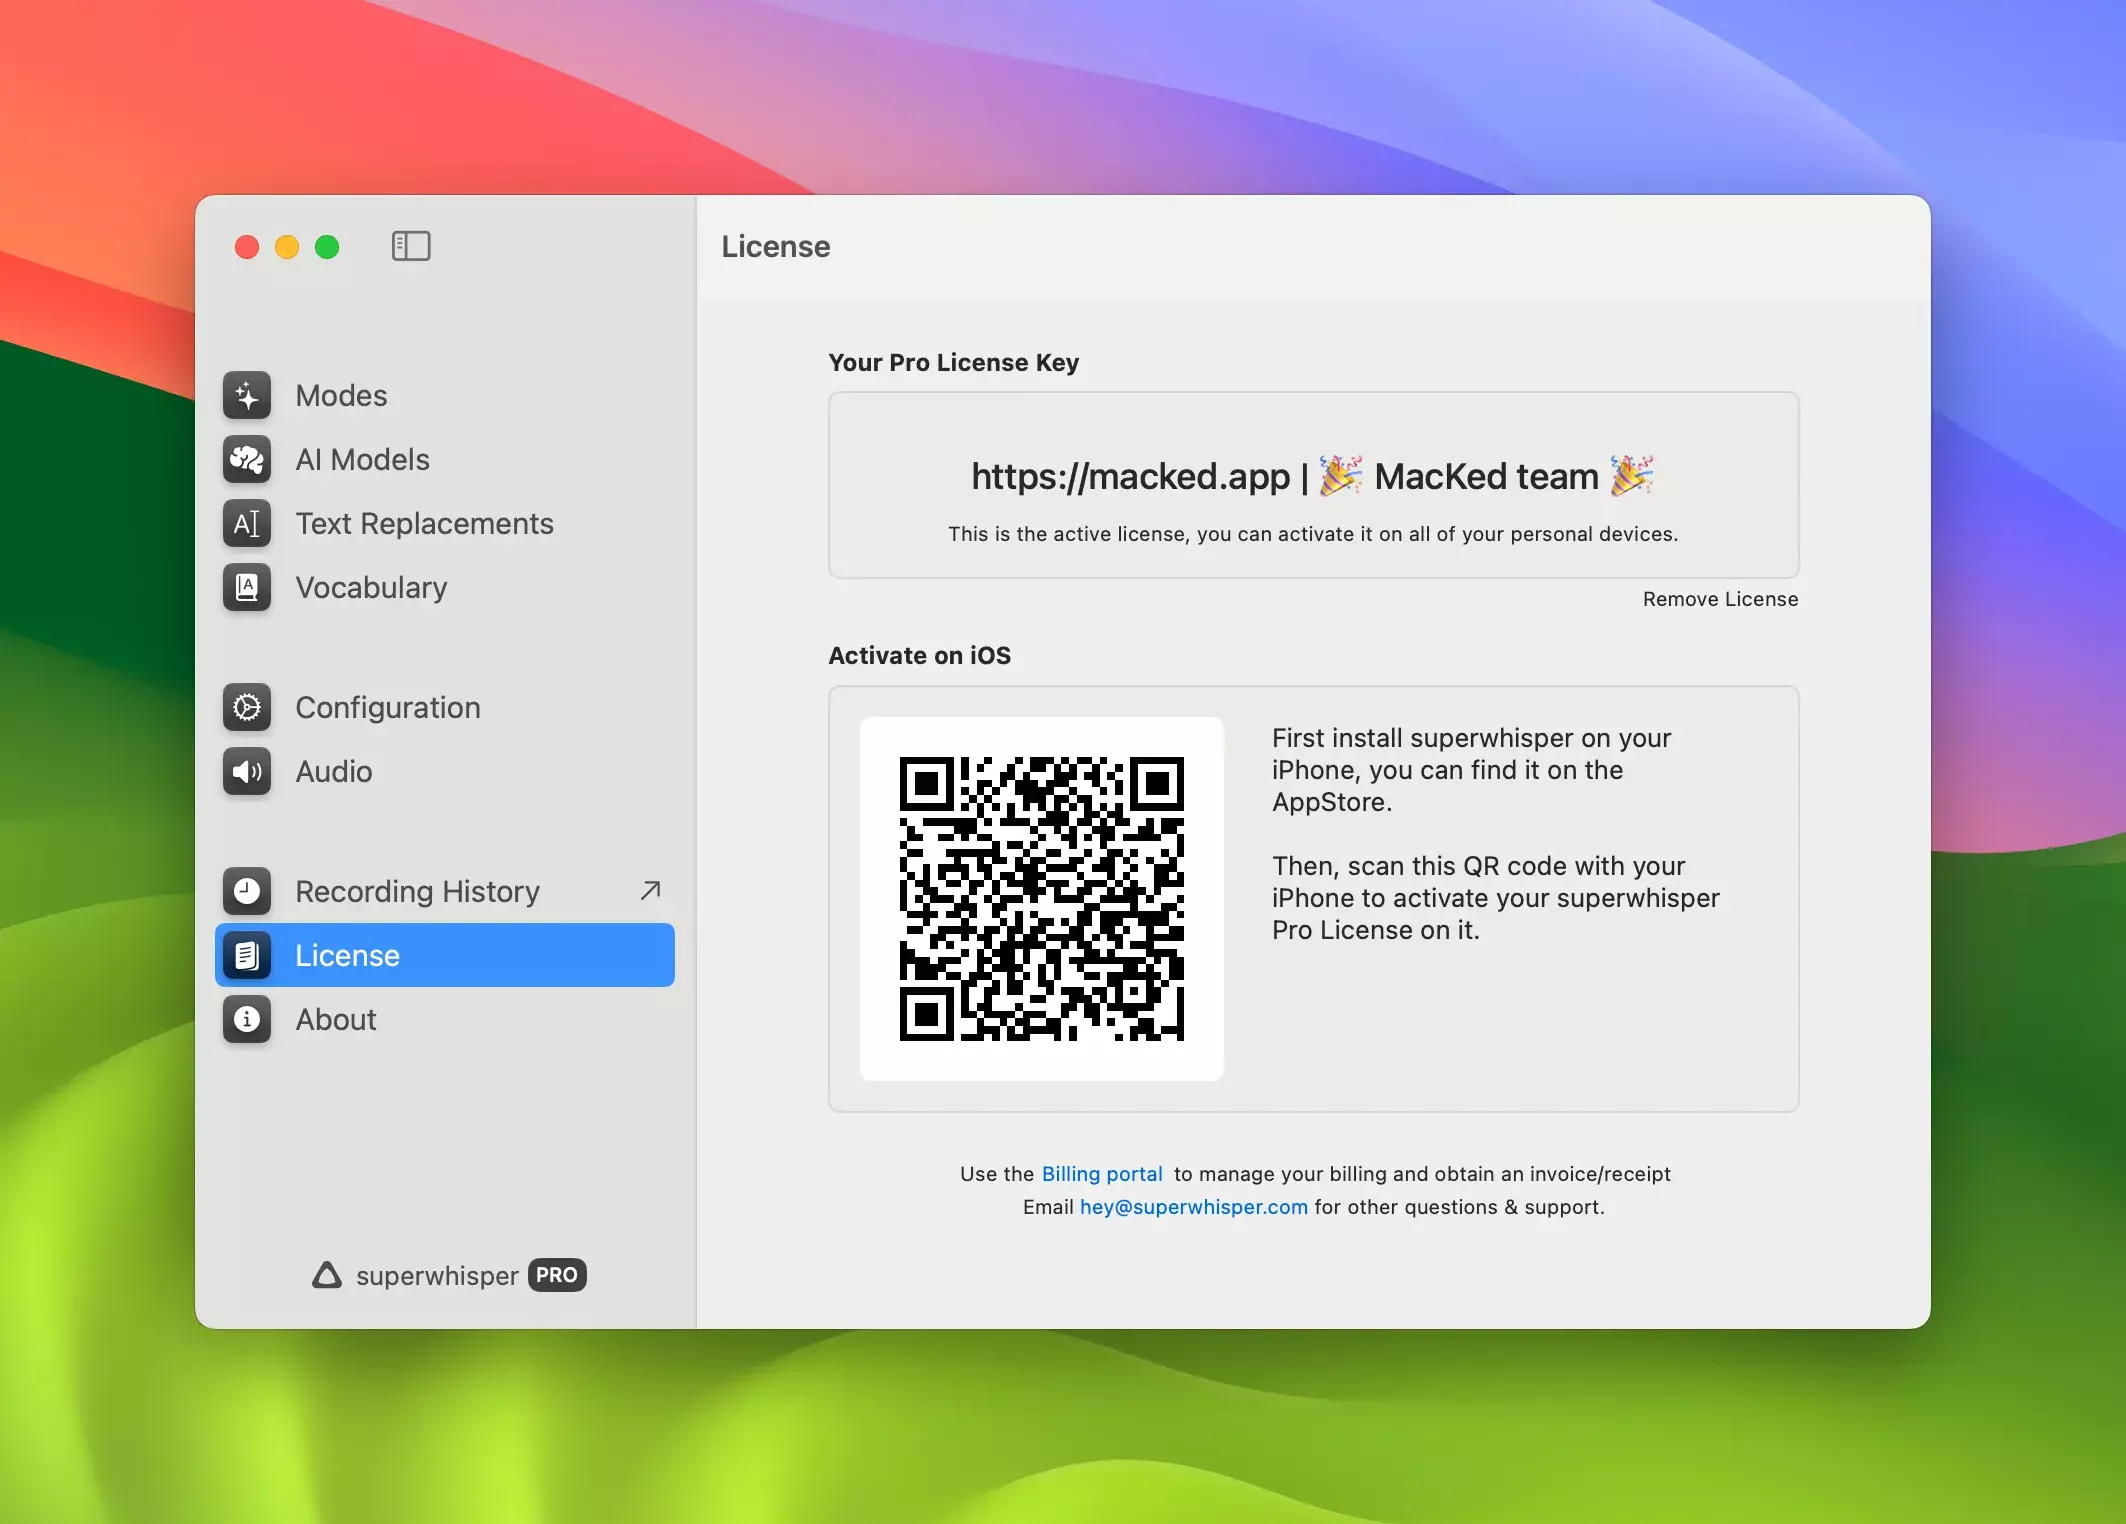Screen dimensions: 2126x1524
Task: Click the Audio speaker icon
Action: [x=247, y=772]
